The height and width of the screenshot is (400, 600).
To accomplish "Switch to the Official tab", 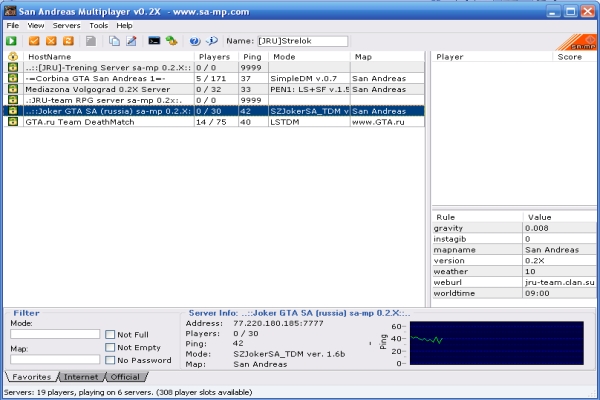I will click(125, 377).
